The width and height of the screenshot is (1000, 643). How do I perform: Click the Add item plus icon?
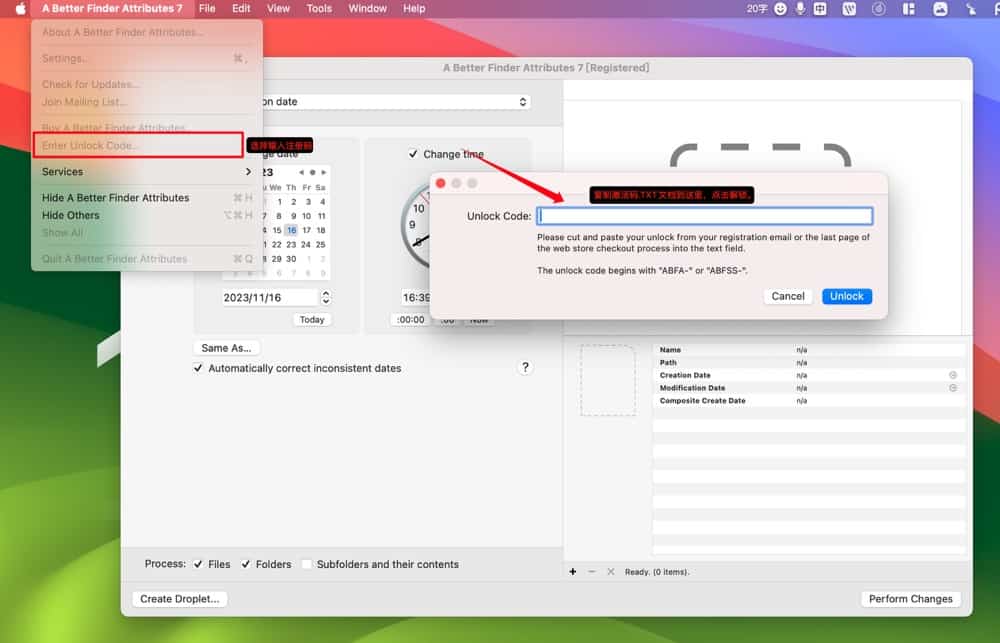[573, 571]
